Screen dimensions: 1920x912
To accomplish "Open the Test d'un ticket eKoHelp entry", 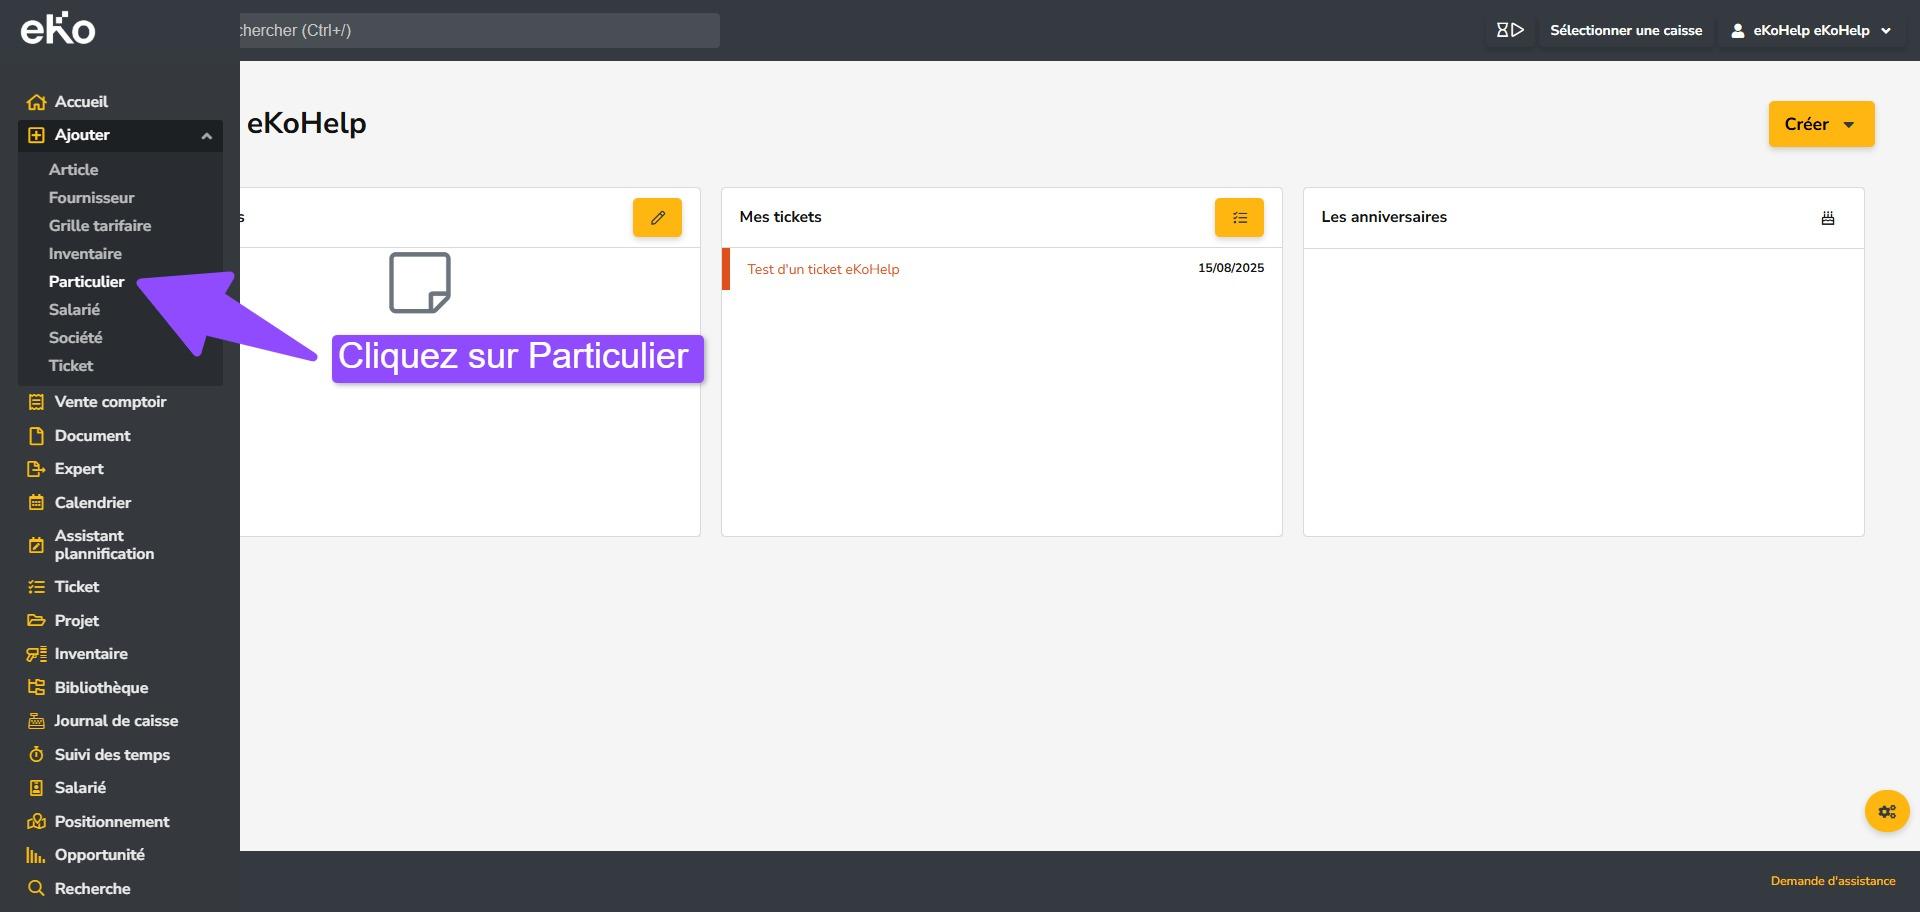I will tap(823, 269).
